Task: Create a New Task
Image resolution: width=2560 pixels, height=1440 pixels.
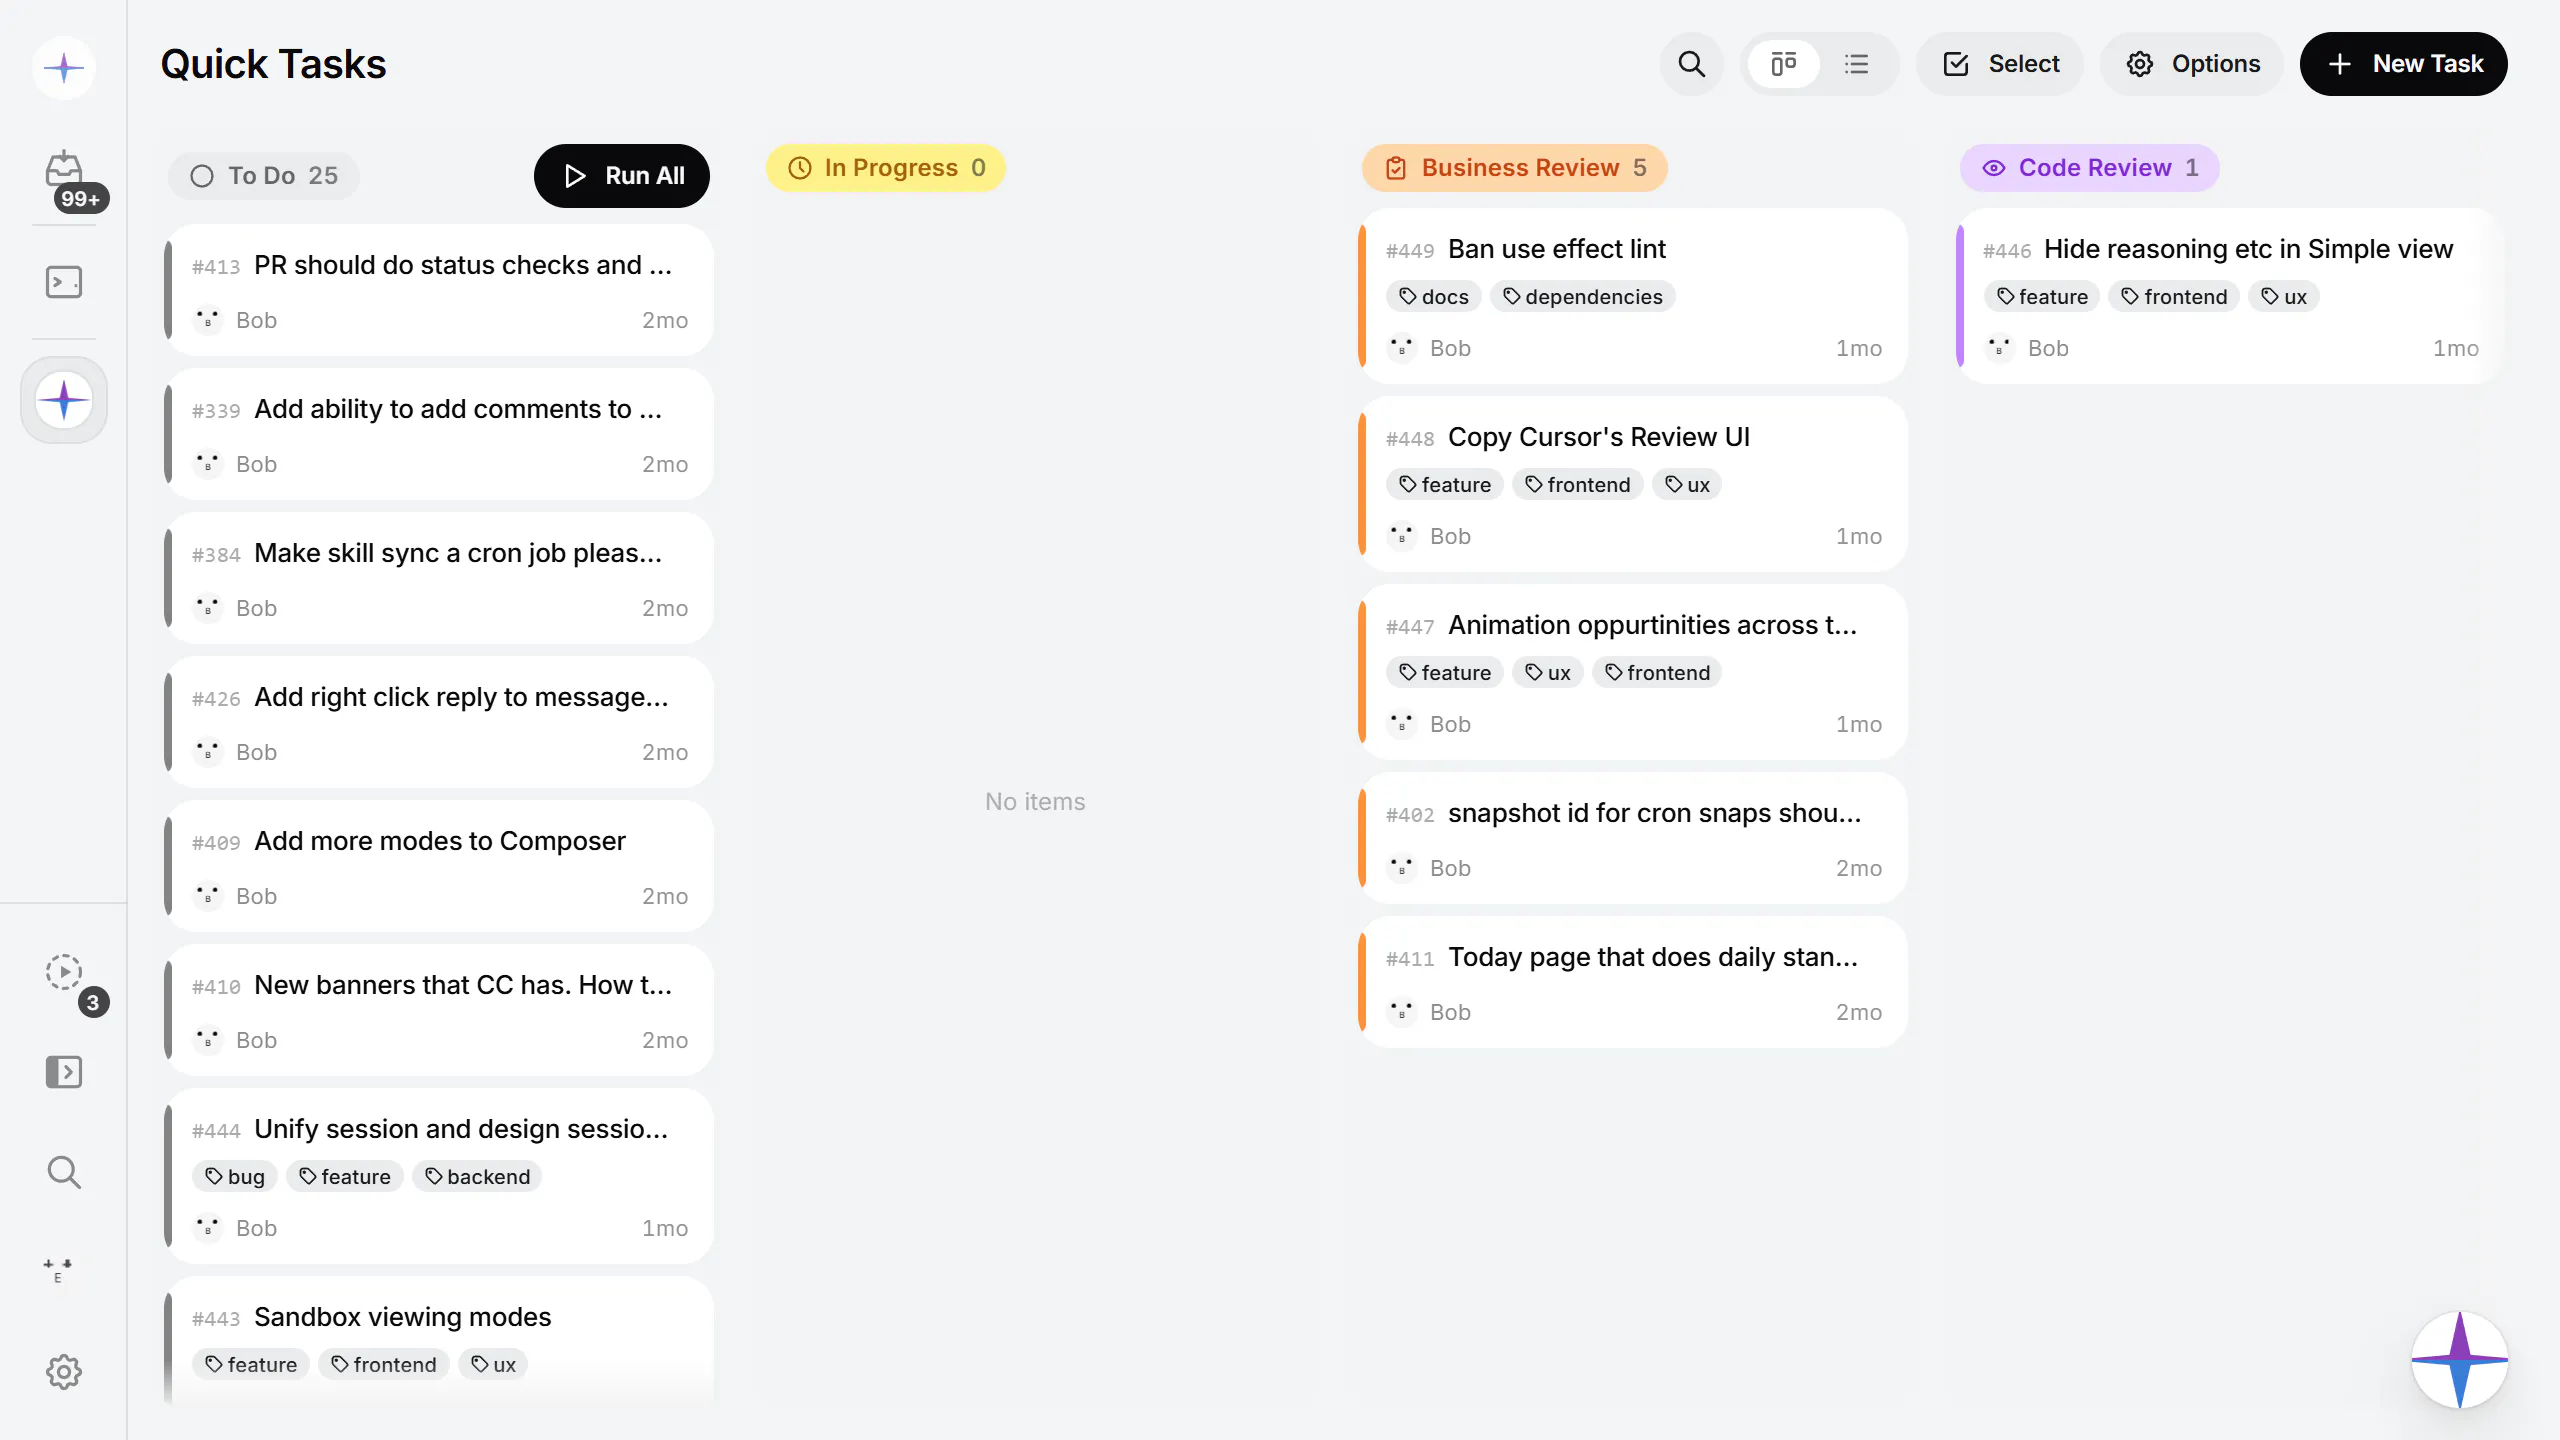Action: 2404,64
